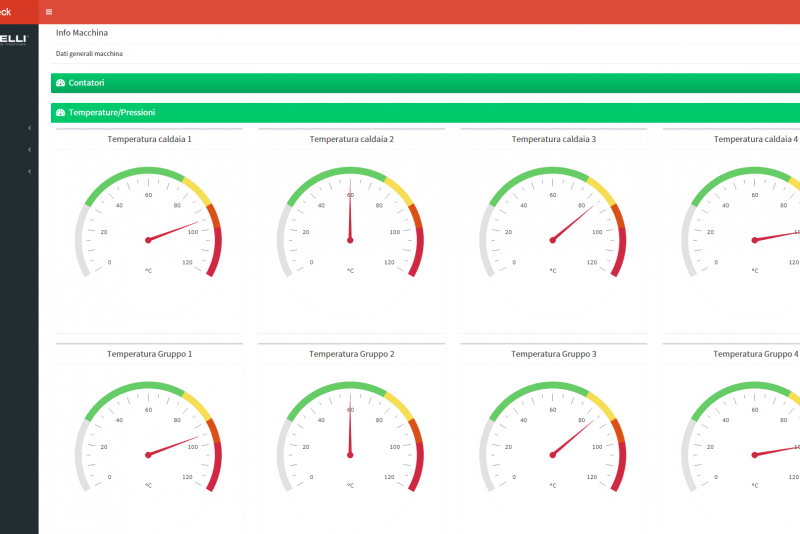
Task: Click the dashboard icon beside Temperature/Pressioni
Action: [61, 112]
